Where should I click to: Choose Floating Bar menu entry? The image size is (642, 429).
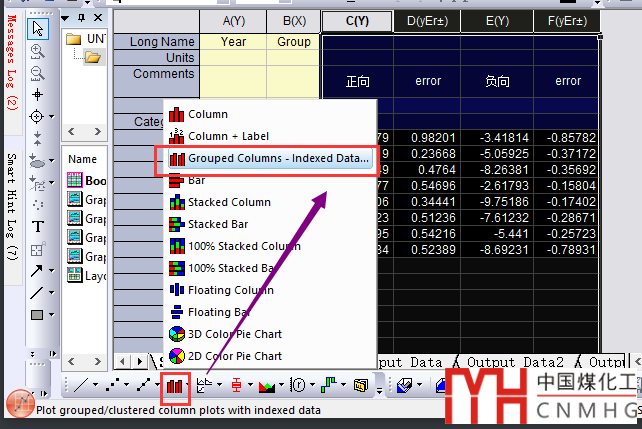coord(270,312)
